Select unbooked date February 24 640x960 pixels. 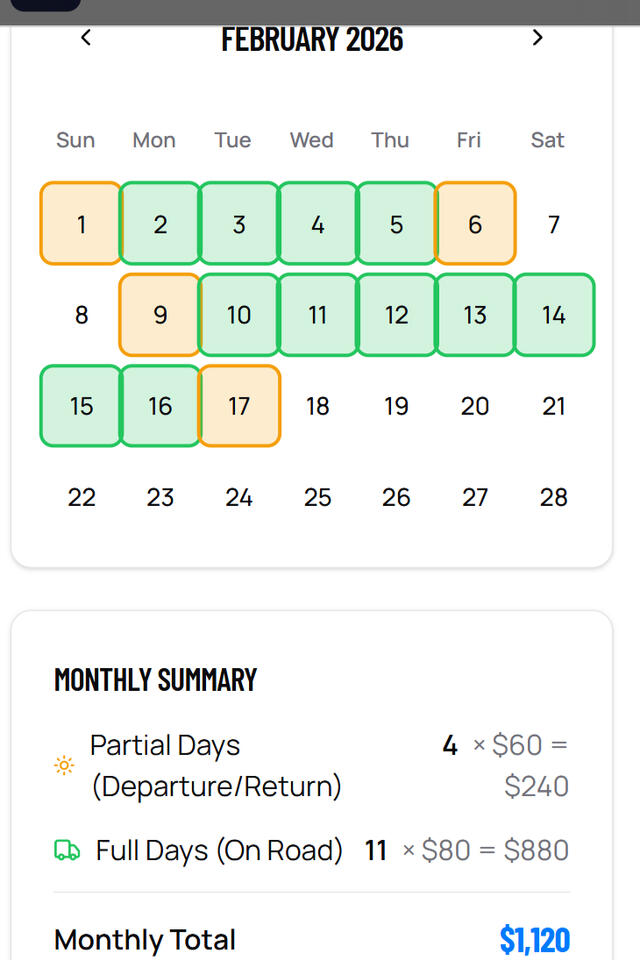[239, 497]
